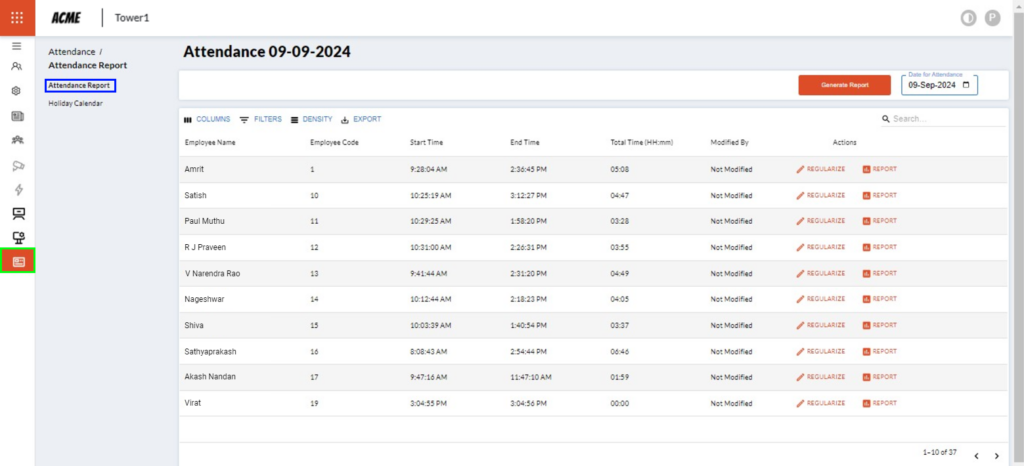Click the lightning bolt sidebar icon

[17, 189]
